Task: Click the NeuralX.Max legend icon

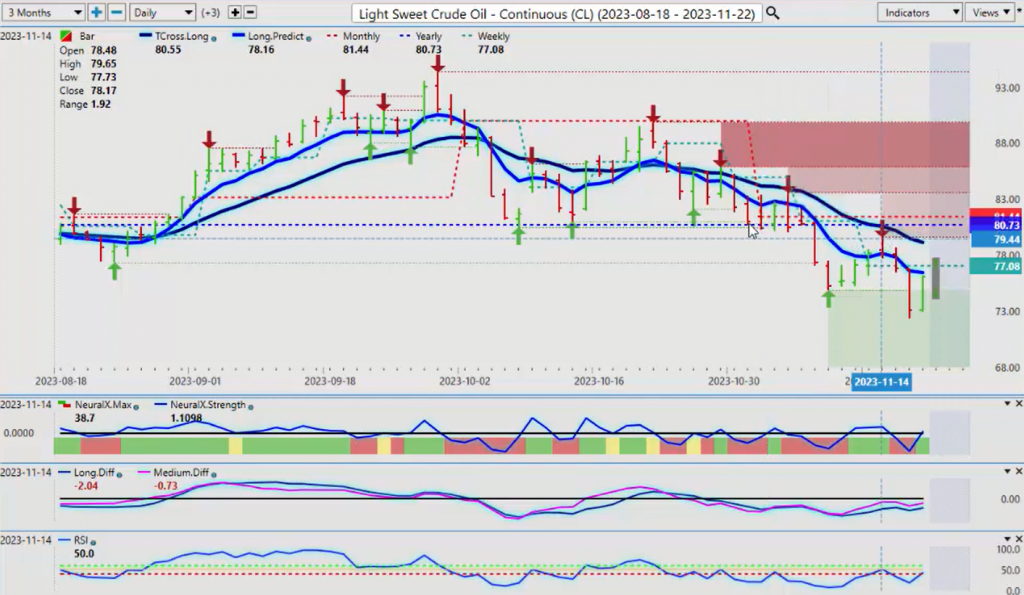Action: 67,405
